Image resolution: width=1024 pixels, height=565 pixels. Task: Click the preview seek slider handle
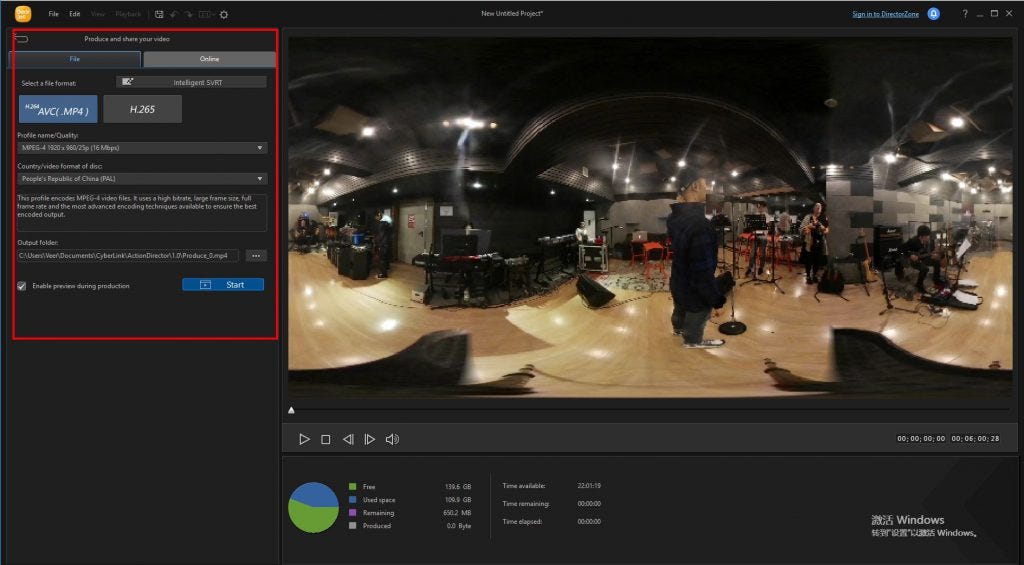point(291,410)
